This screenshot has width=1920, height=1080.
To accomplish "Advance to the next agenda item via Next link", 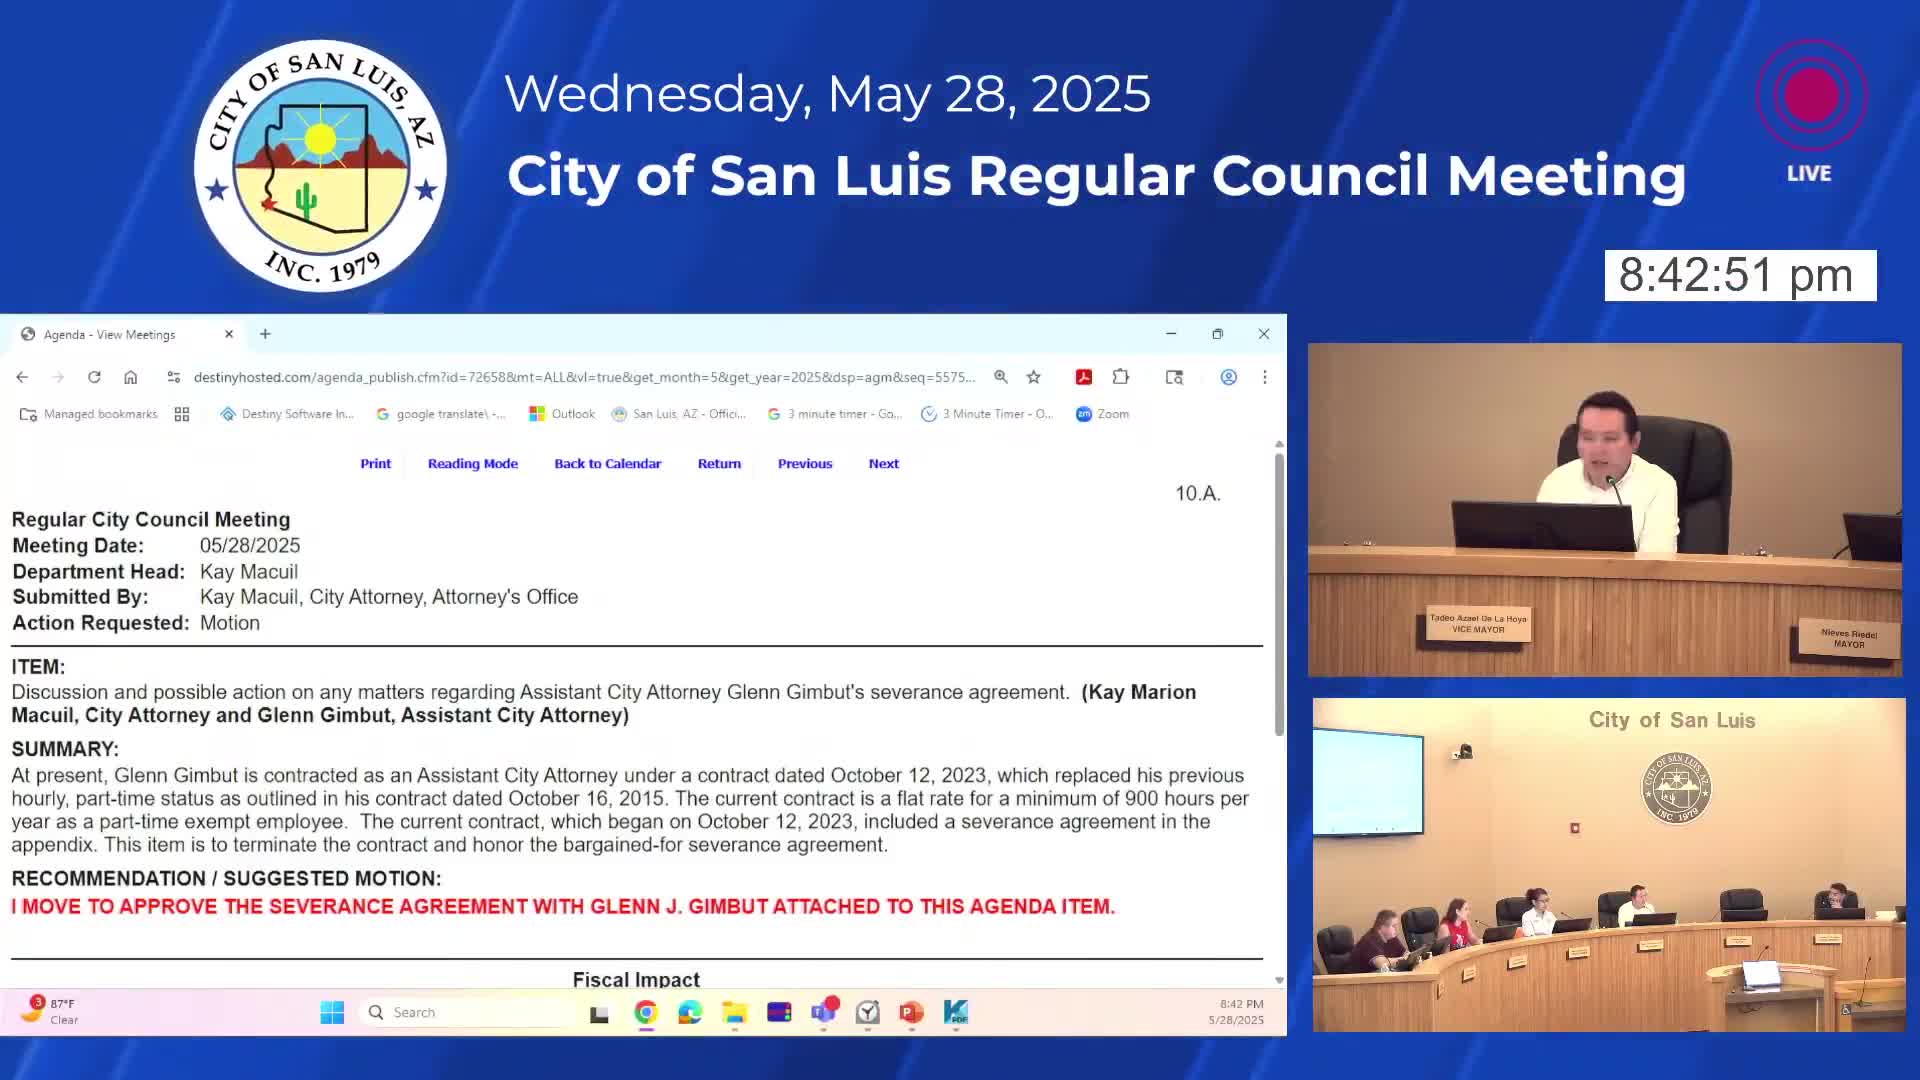I will pyautogui.click(x=883, y=463).
